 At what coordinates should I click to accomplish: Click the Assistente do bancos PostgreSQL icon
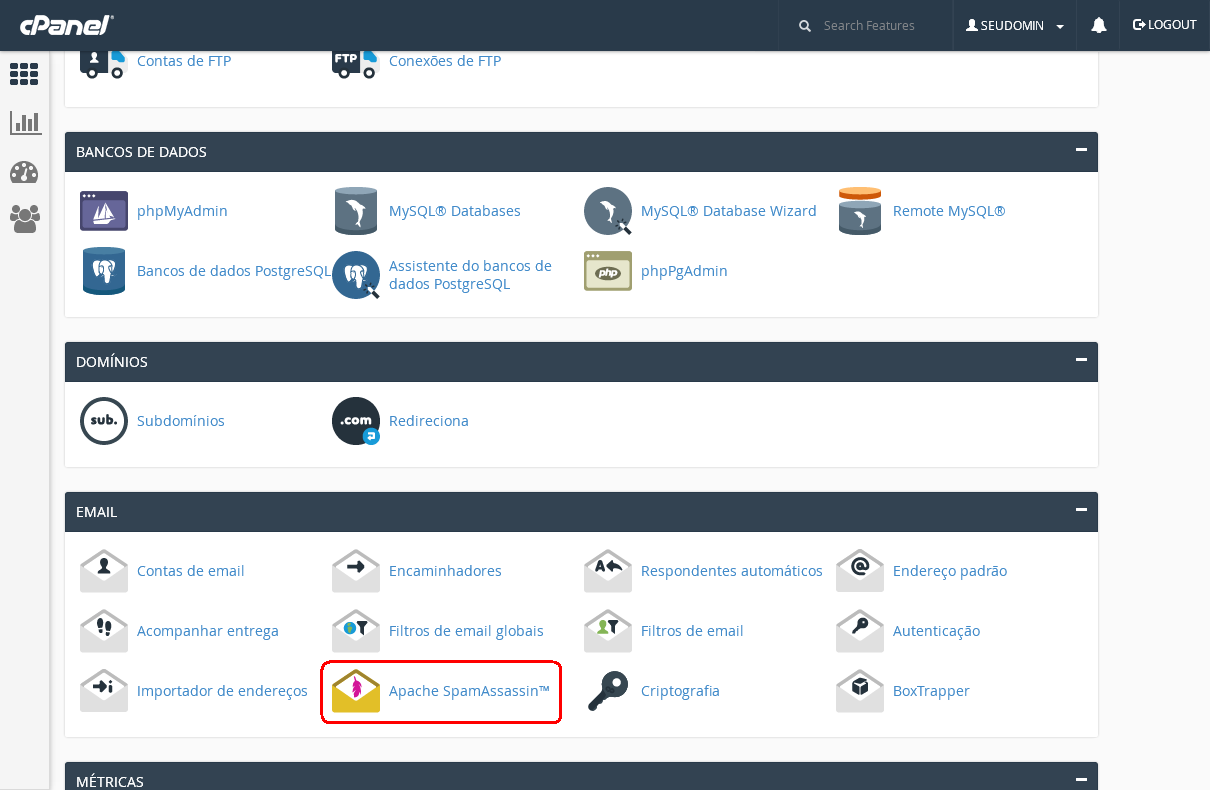pyautogui.click(x=356, y=275)
